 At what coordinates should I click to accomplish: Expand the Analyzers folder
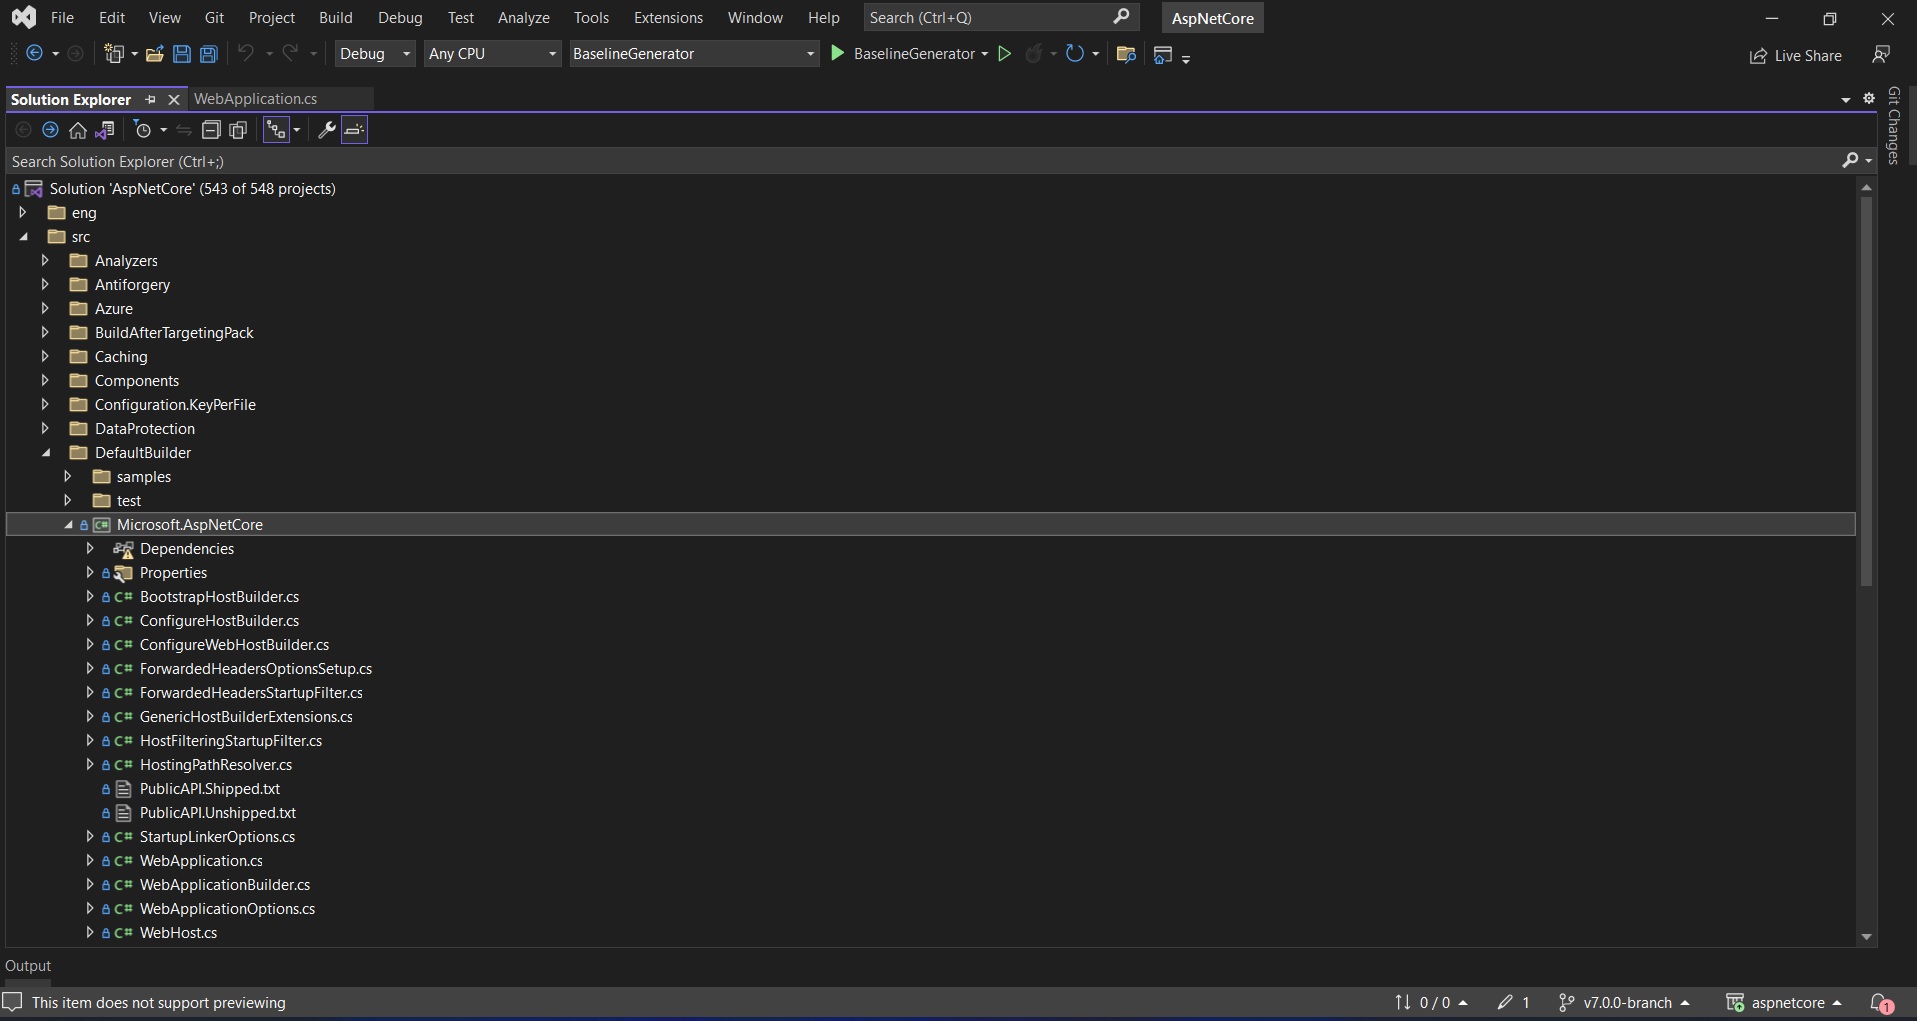(x=45, y=260)
